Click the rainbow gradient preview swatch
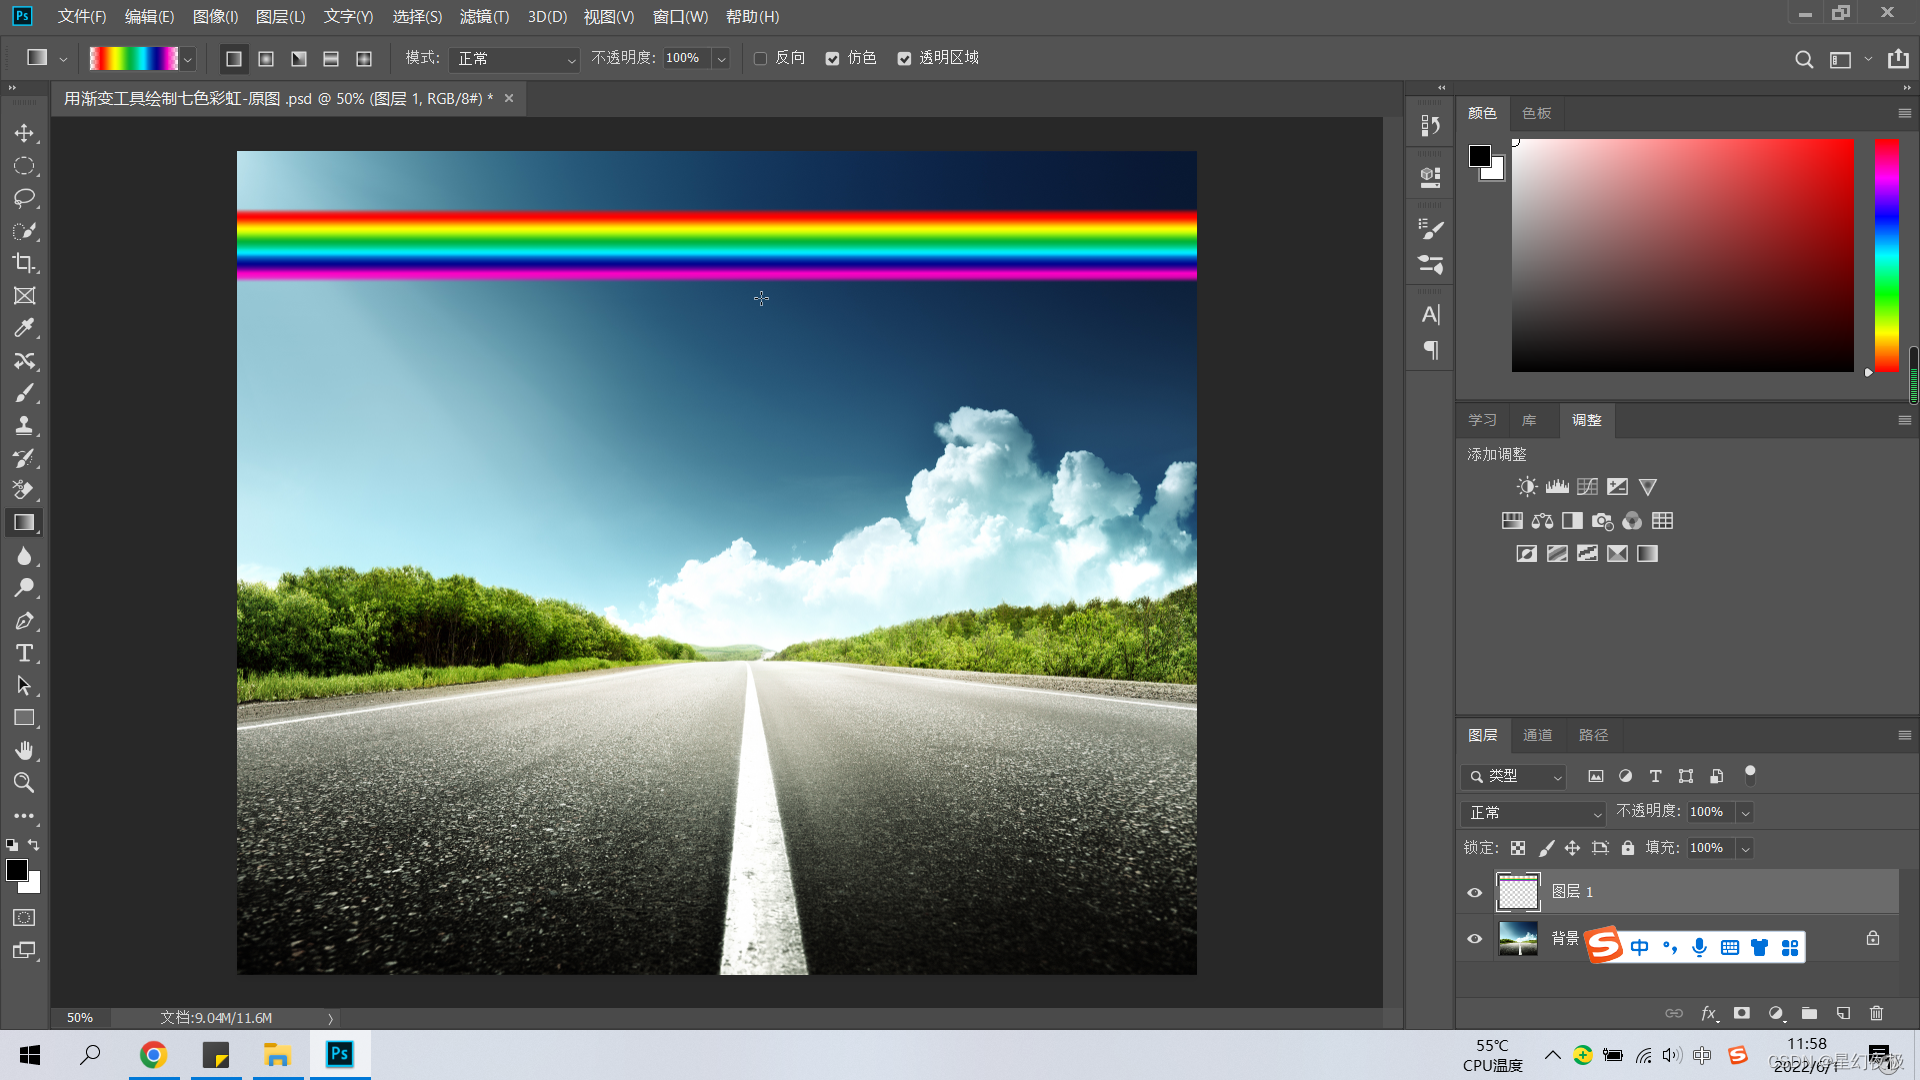This screenshot has height=1080, width=1920. 133,59
